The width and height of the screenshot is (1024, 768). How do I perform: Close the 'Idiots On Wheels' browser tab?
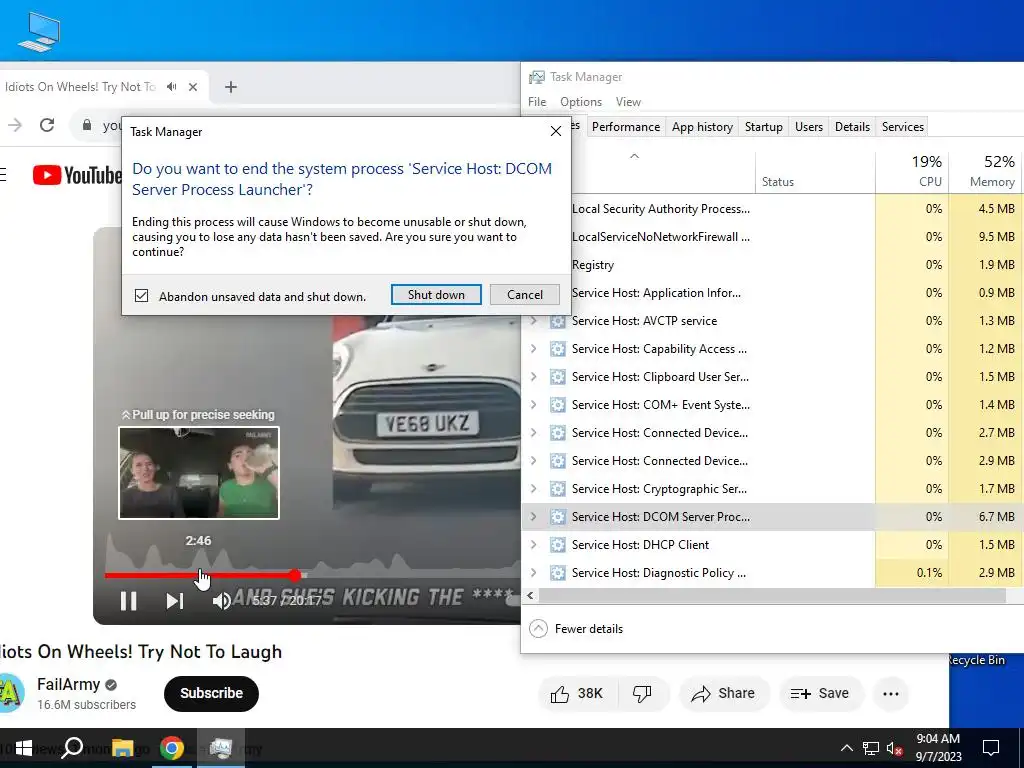tap(193, 87)
